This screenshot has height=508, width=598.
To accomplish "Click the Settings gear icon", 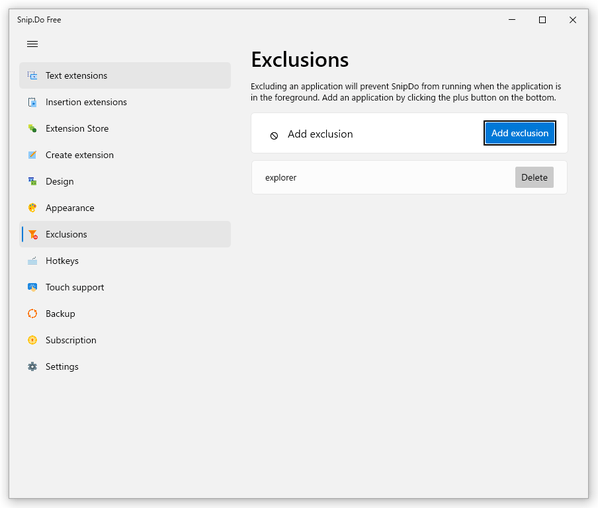I will coord(32,367).
